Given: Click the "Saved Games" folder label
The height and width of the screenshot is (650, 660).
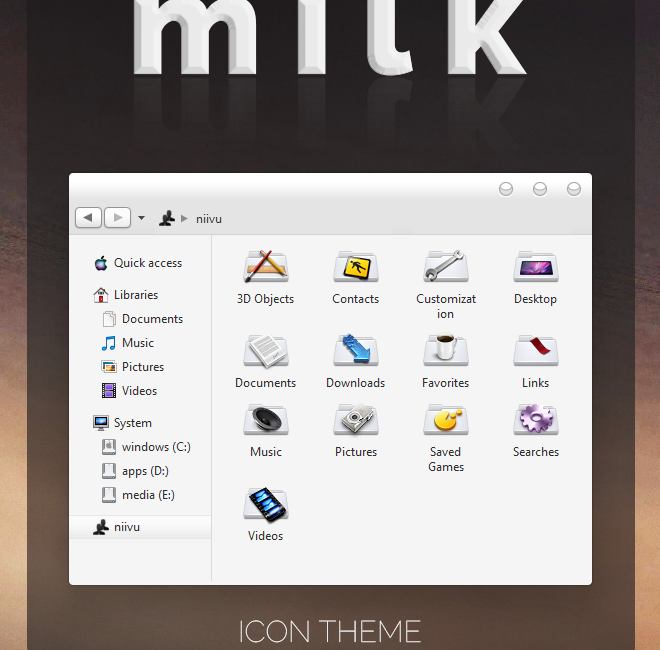Looking at the screenshot, I should 446,459.
